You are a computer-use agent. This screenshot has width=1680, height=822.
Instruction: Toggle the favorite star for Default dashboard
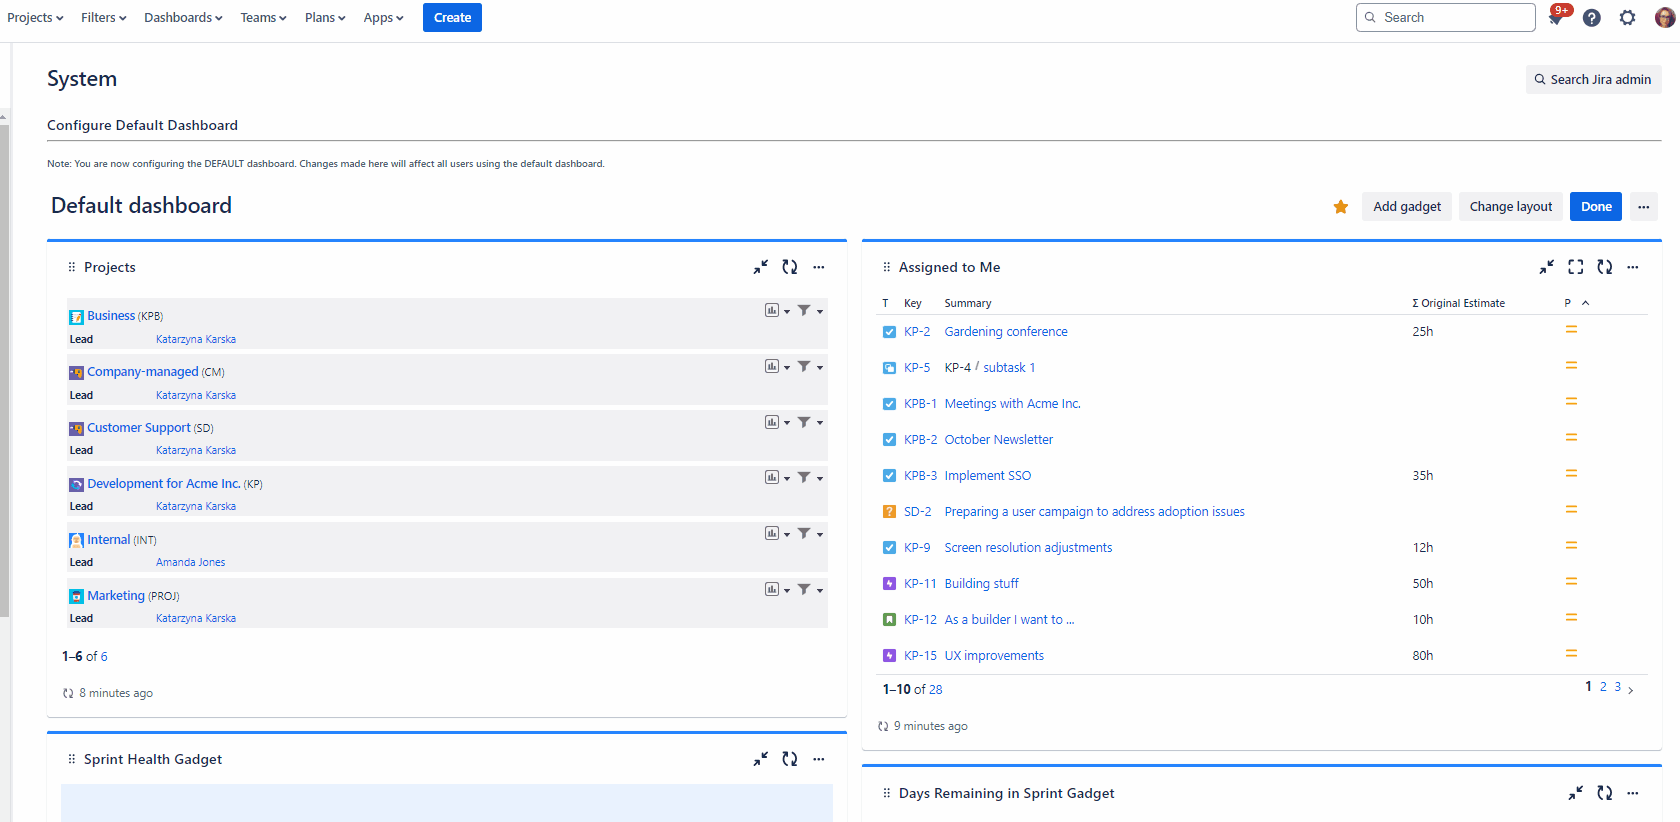click(1341, 207)
